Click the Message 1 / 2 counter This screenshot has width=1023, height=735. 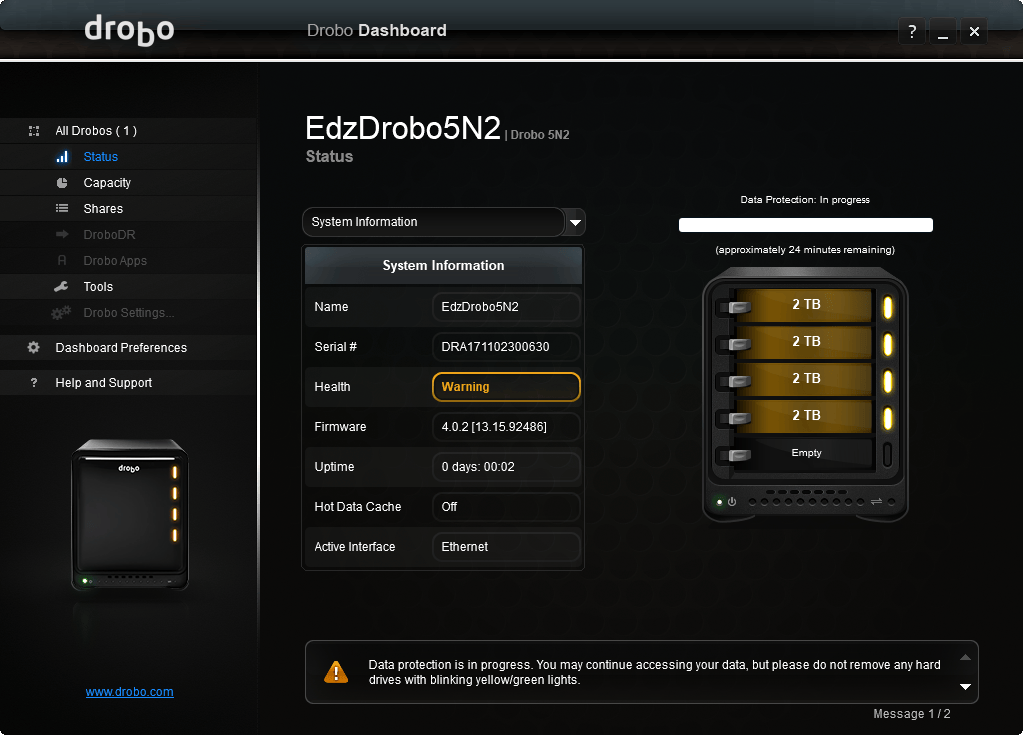[x=911, y=714]
